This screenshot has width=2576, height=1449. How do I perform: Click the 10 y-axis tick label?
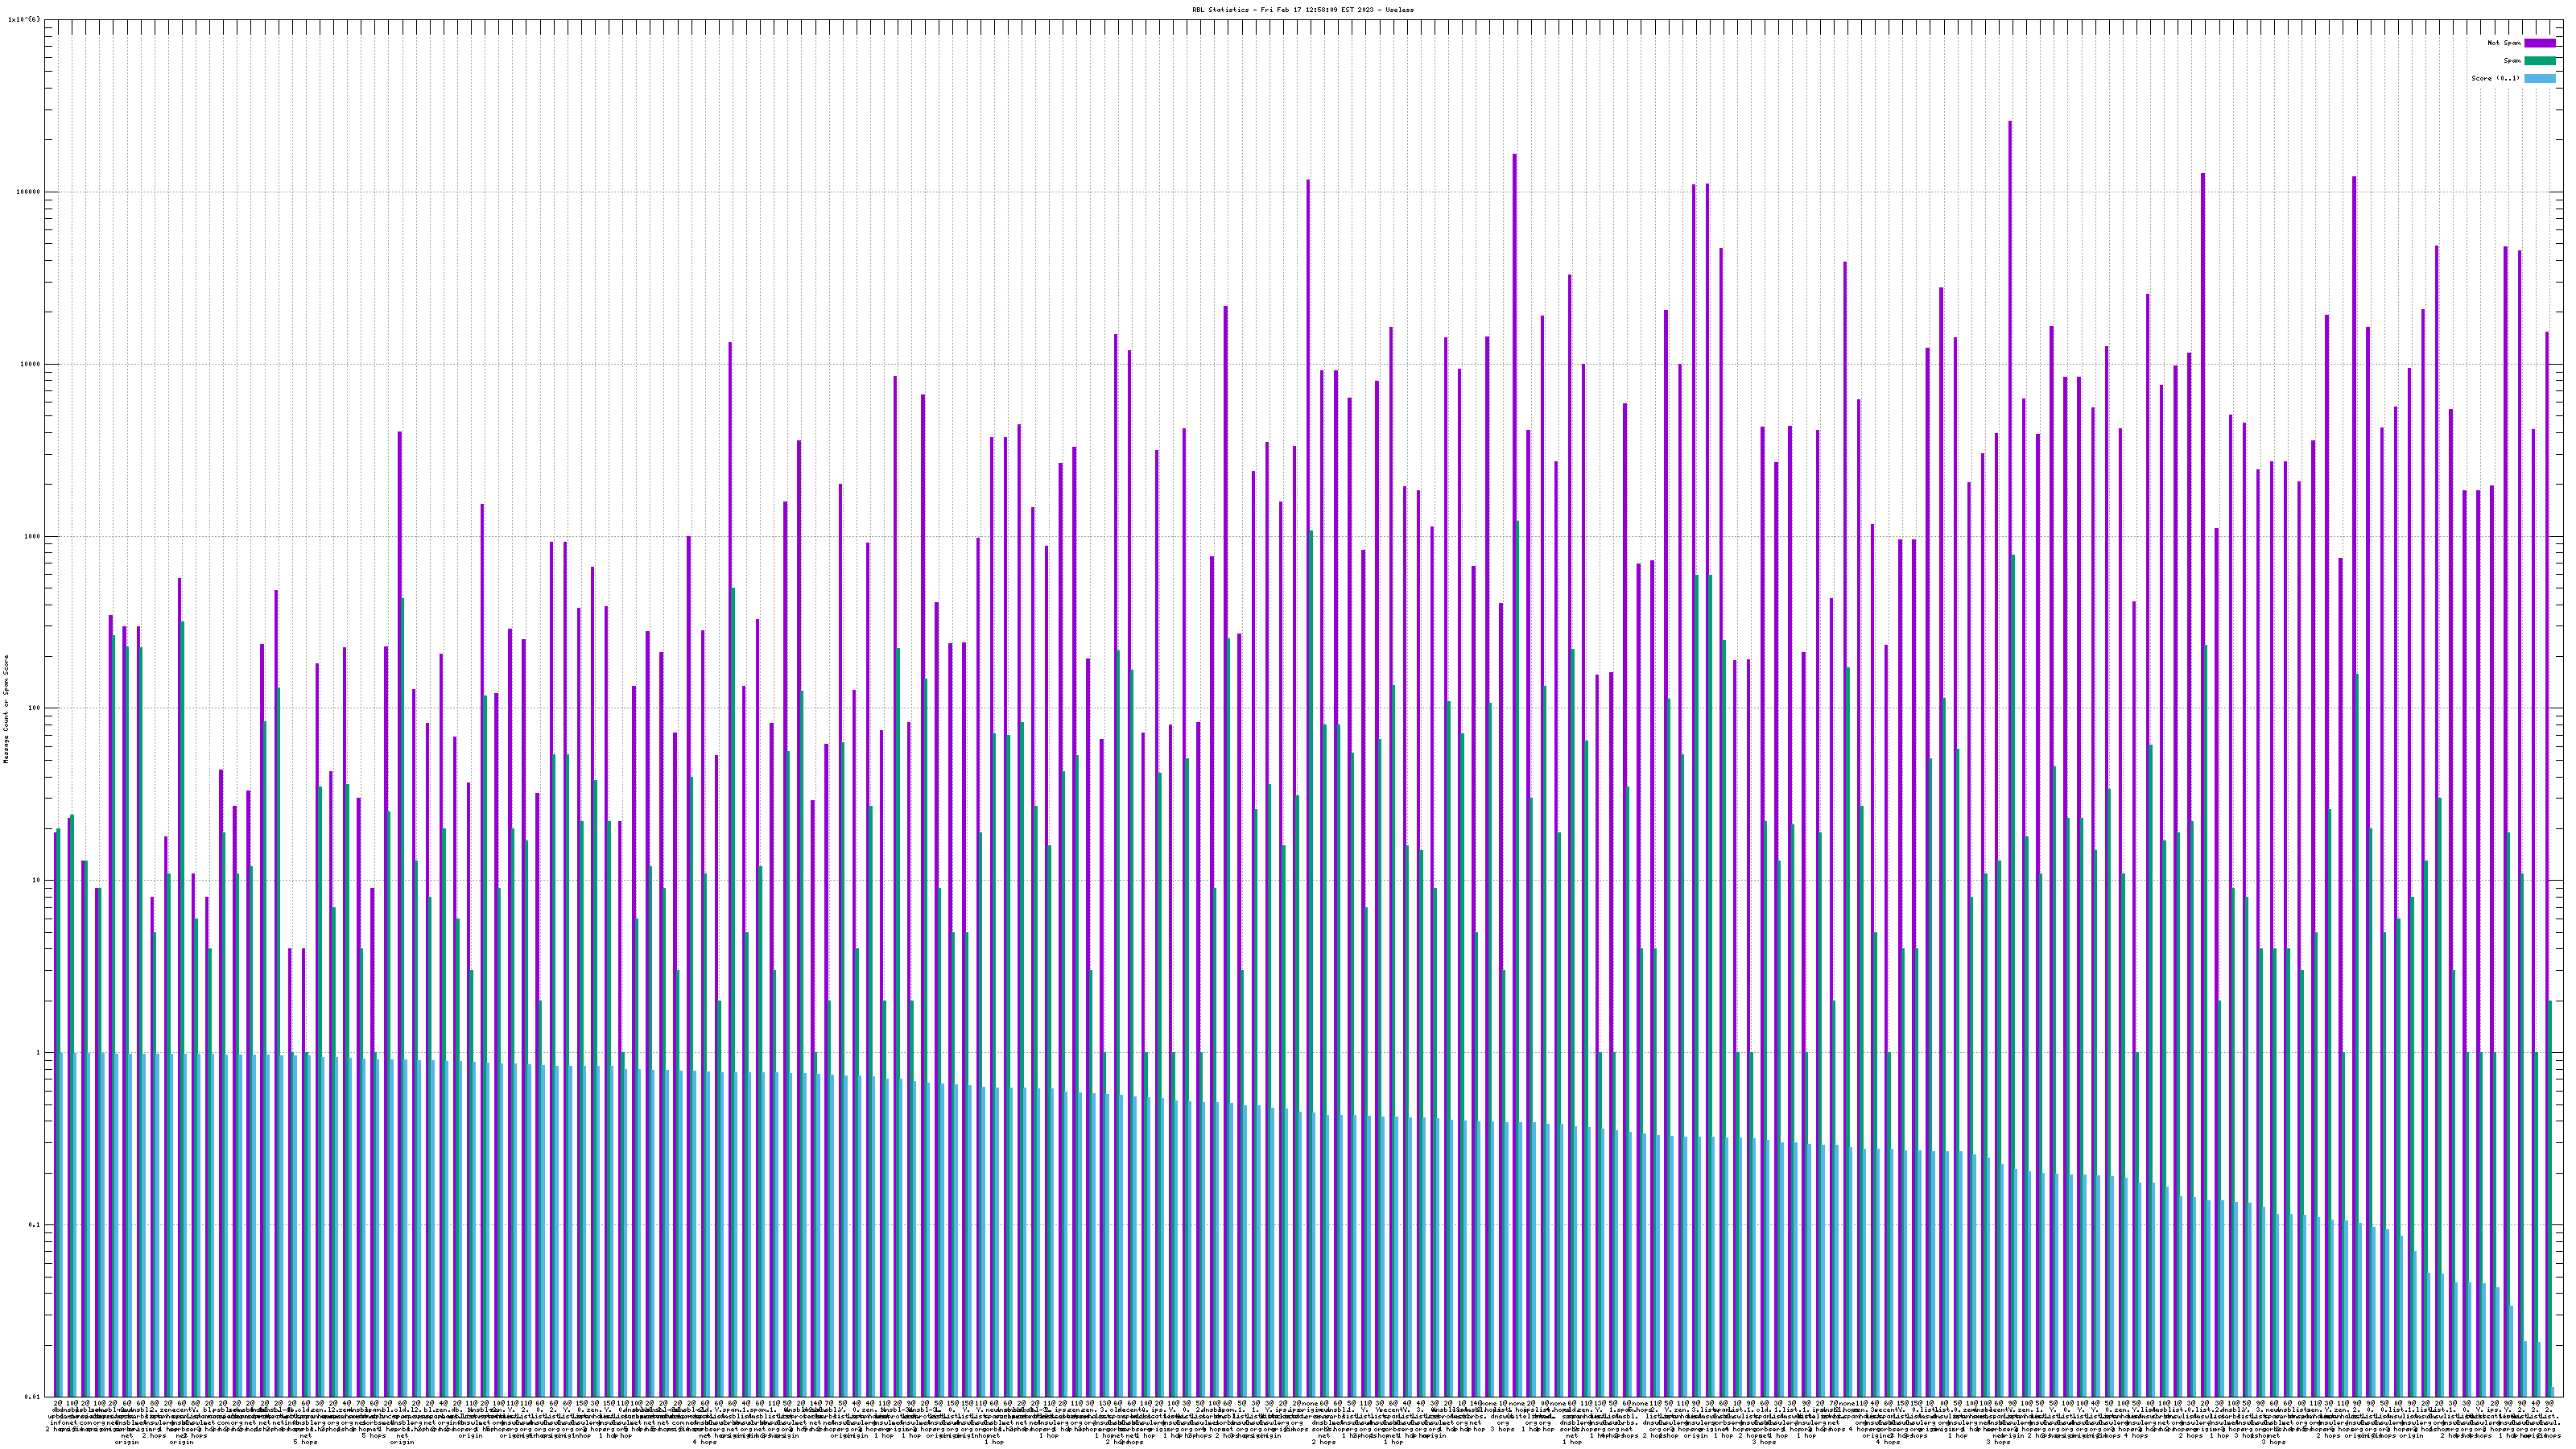35,880
